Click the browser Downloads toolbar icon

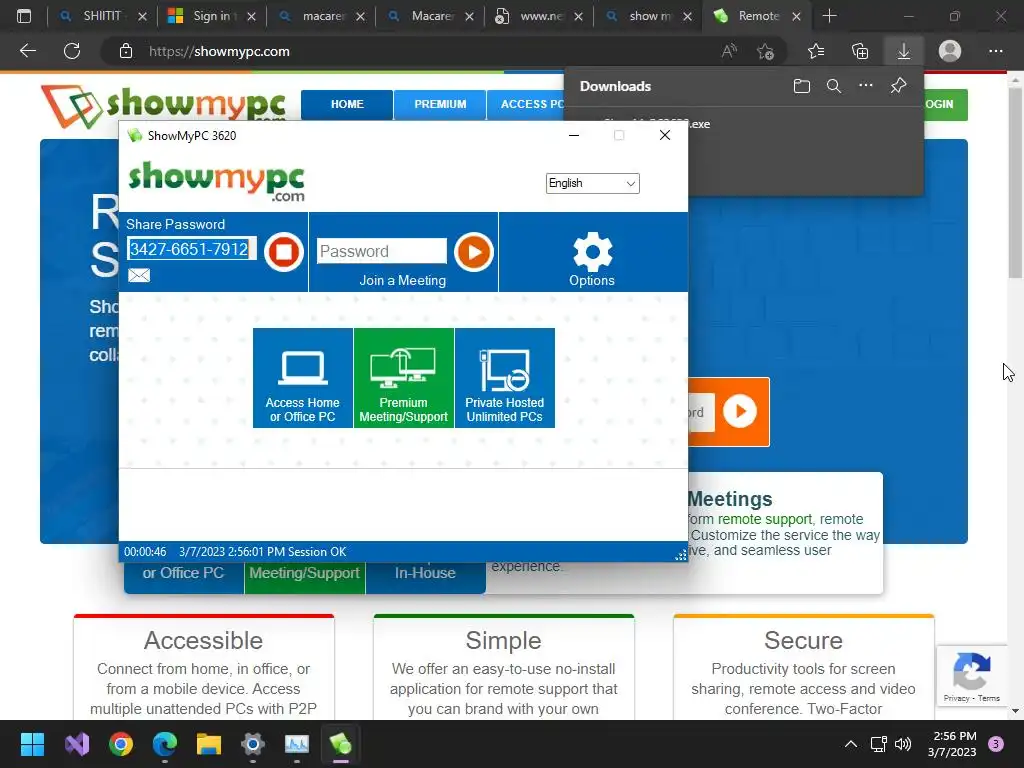904,51
